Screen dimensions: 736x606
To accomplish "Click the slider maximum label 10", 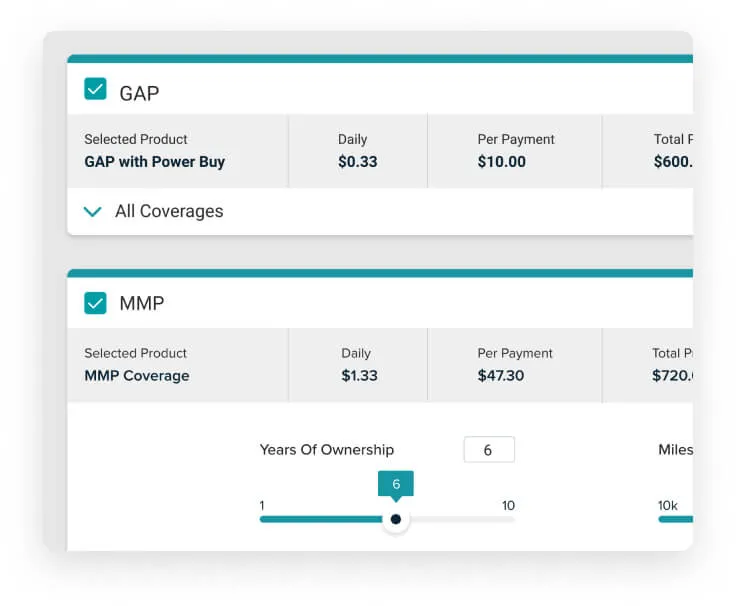I will tap(508, 505).
